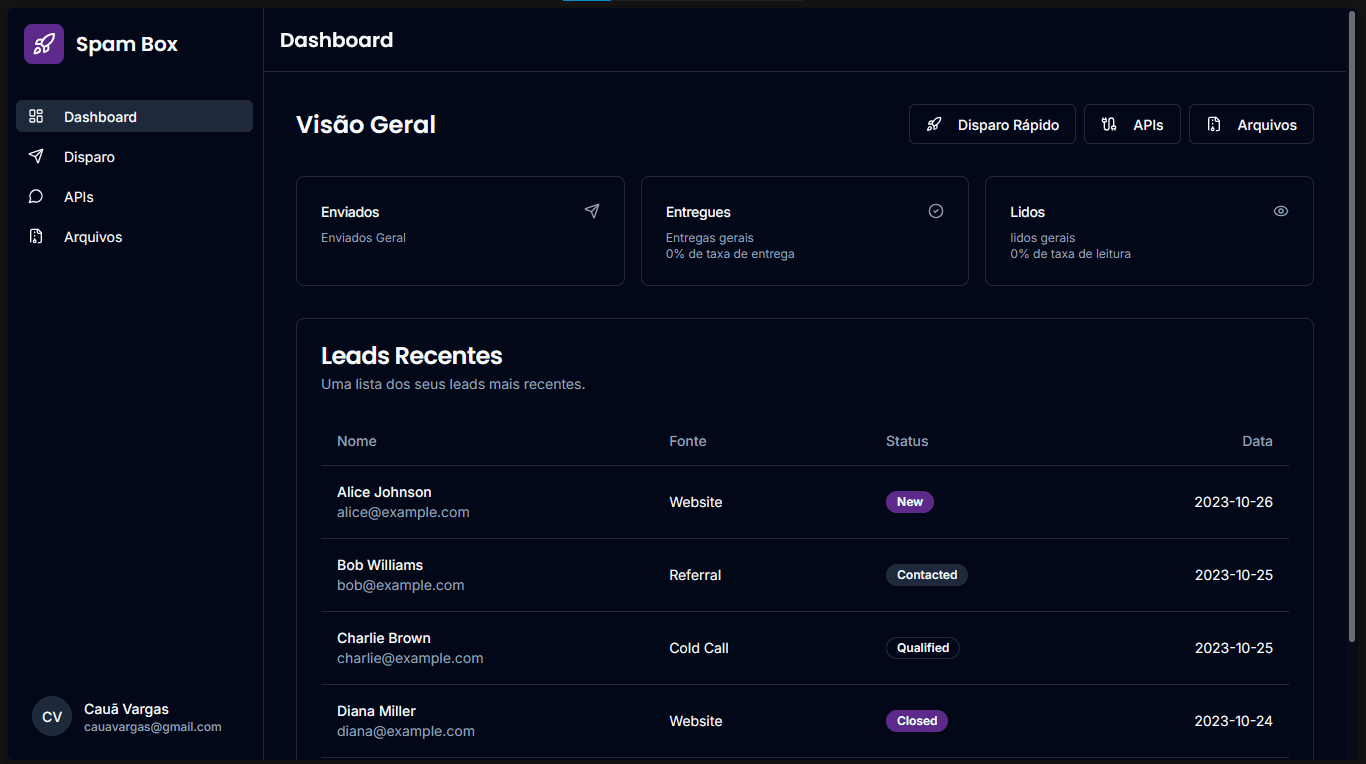Click the Spam Box brand title
1366x764 pixels.
pos(127,44)
